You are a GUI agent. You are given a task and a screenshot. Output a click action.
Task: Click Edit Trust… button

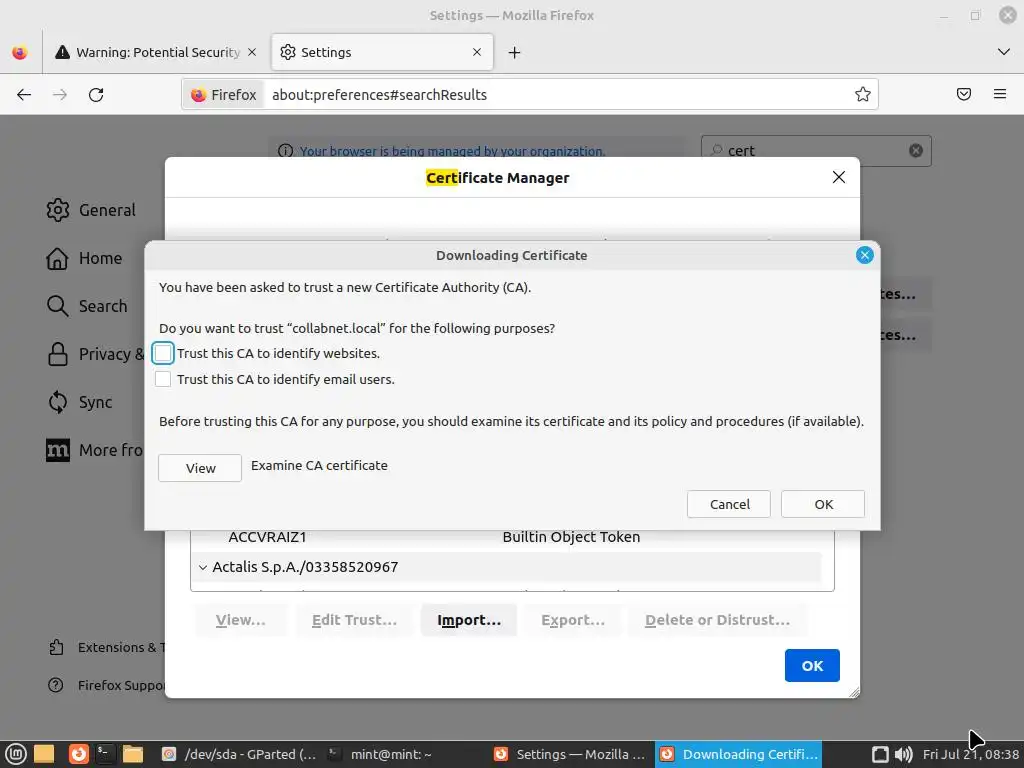[x=354, y=620]
